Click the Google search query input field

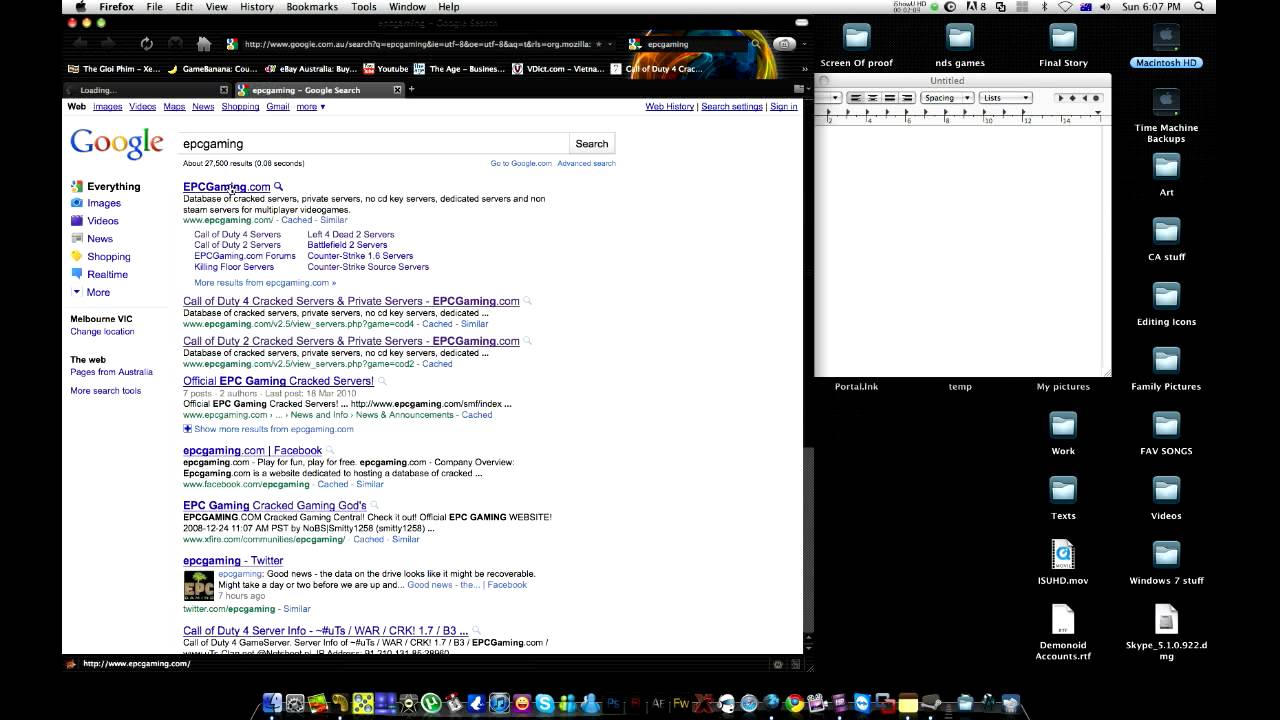(373, 144)
